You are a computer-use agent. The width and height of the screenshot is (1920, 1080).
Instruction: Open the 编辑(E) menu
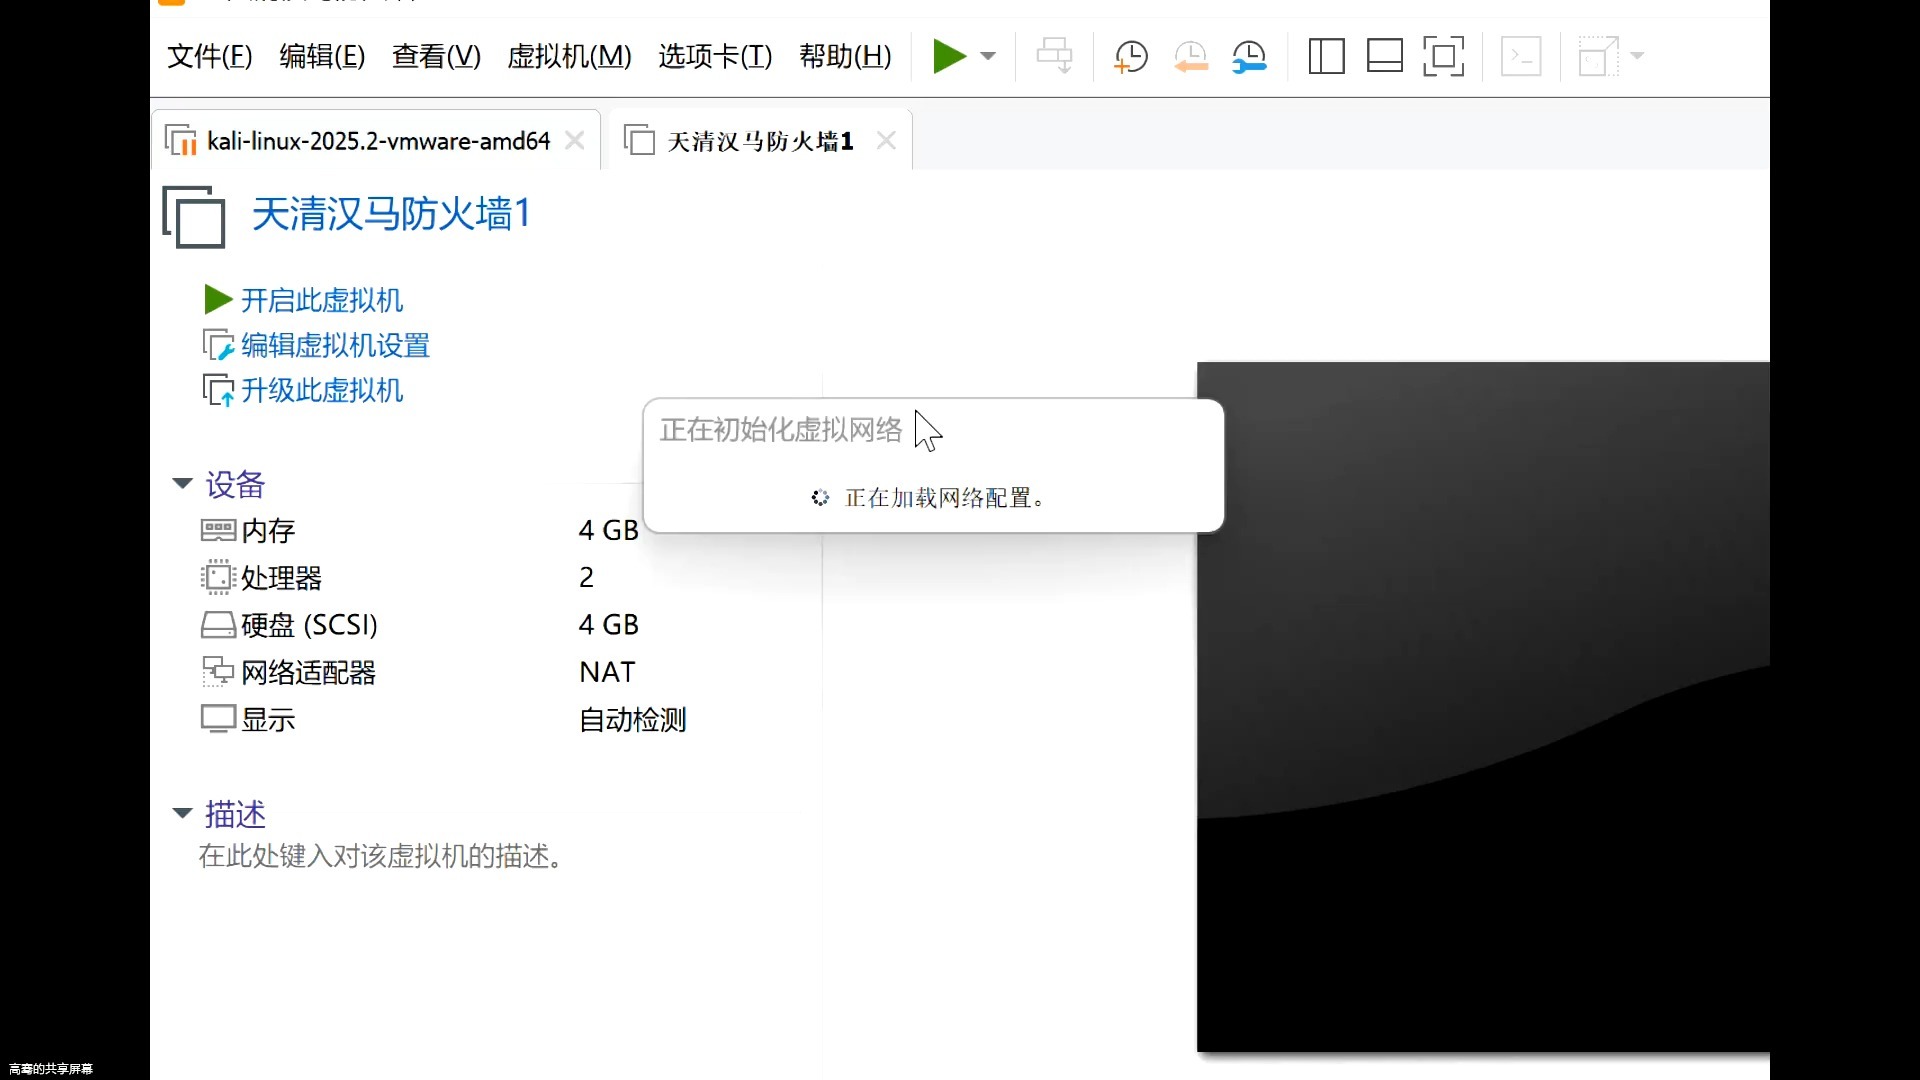[322, 56]
